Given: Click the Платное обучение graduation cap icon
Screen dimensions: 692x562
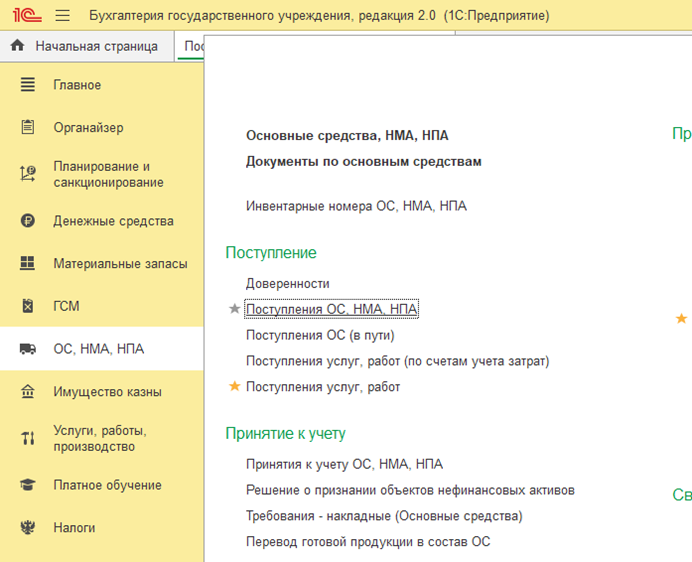Looking at the screenshot, I should (27, 485).
